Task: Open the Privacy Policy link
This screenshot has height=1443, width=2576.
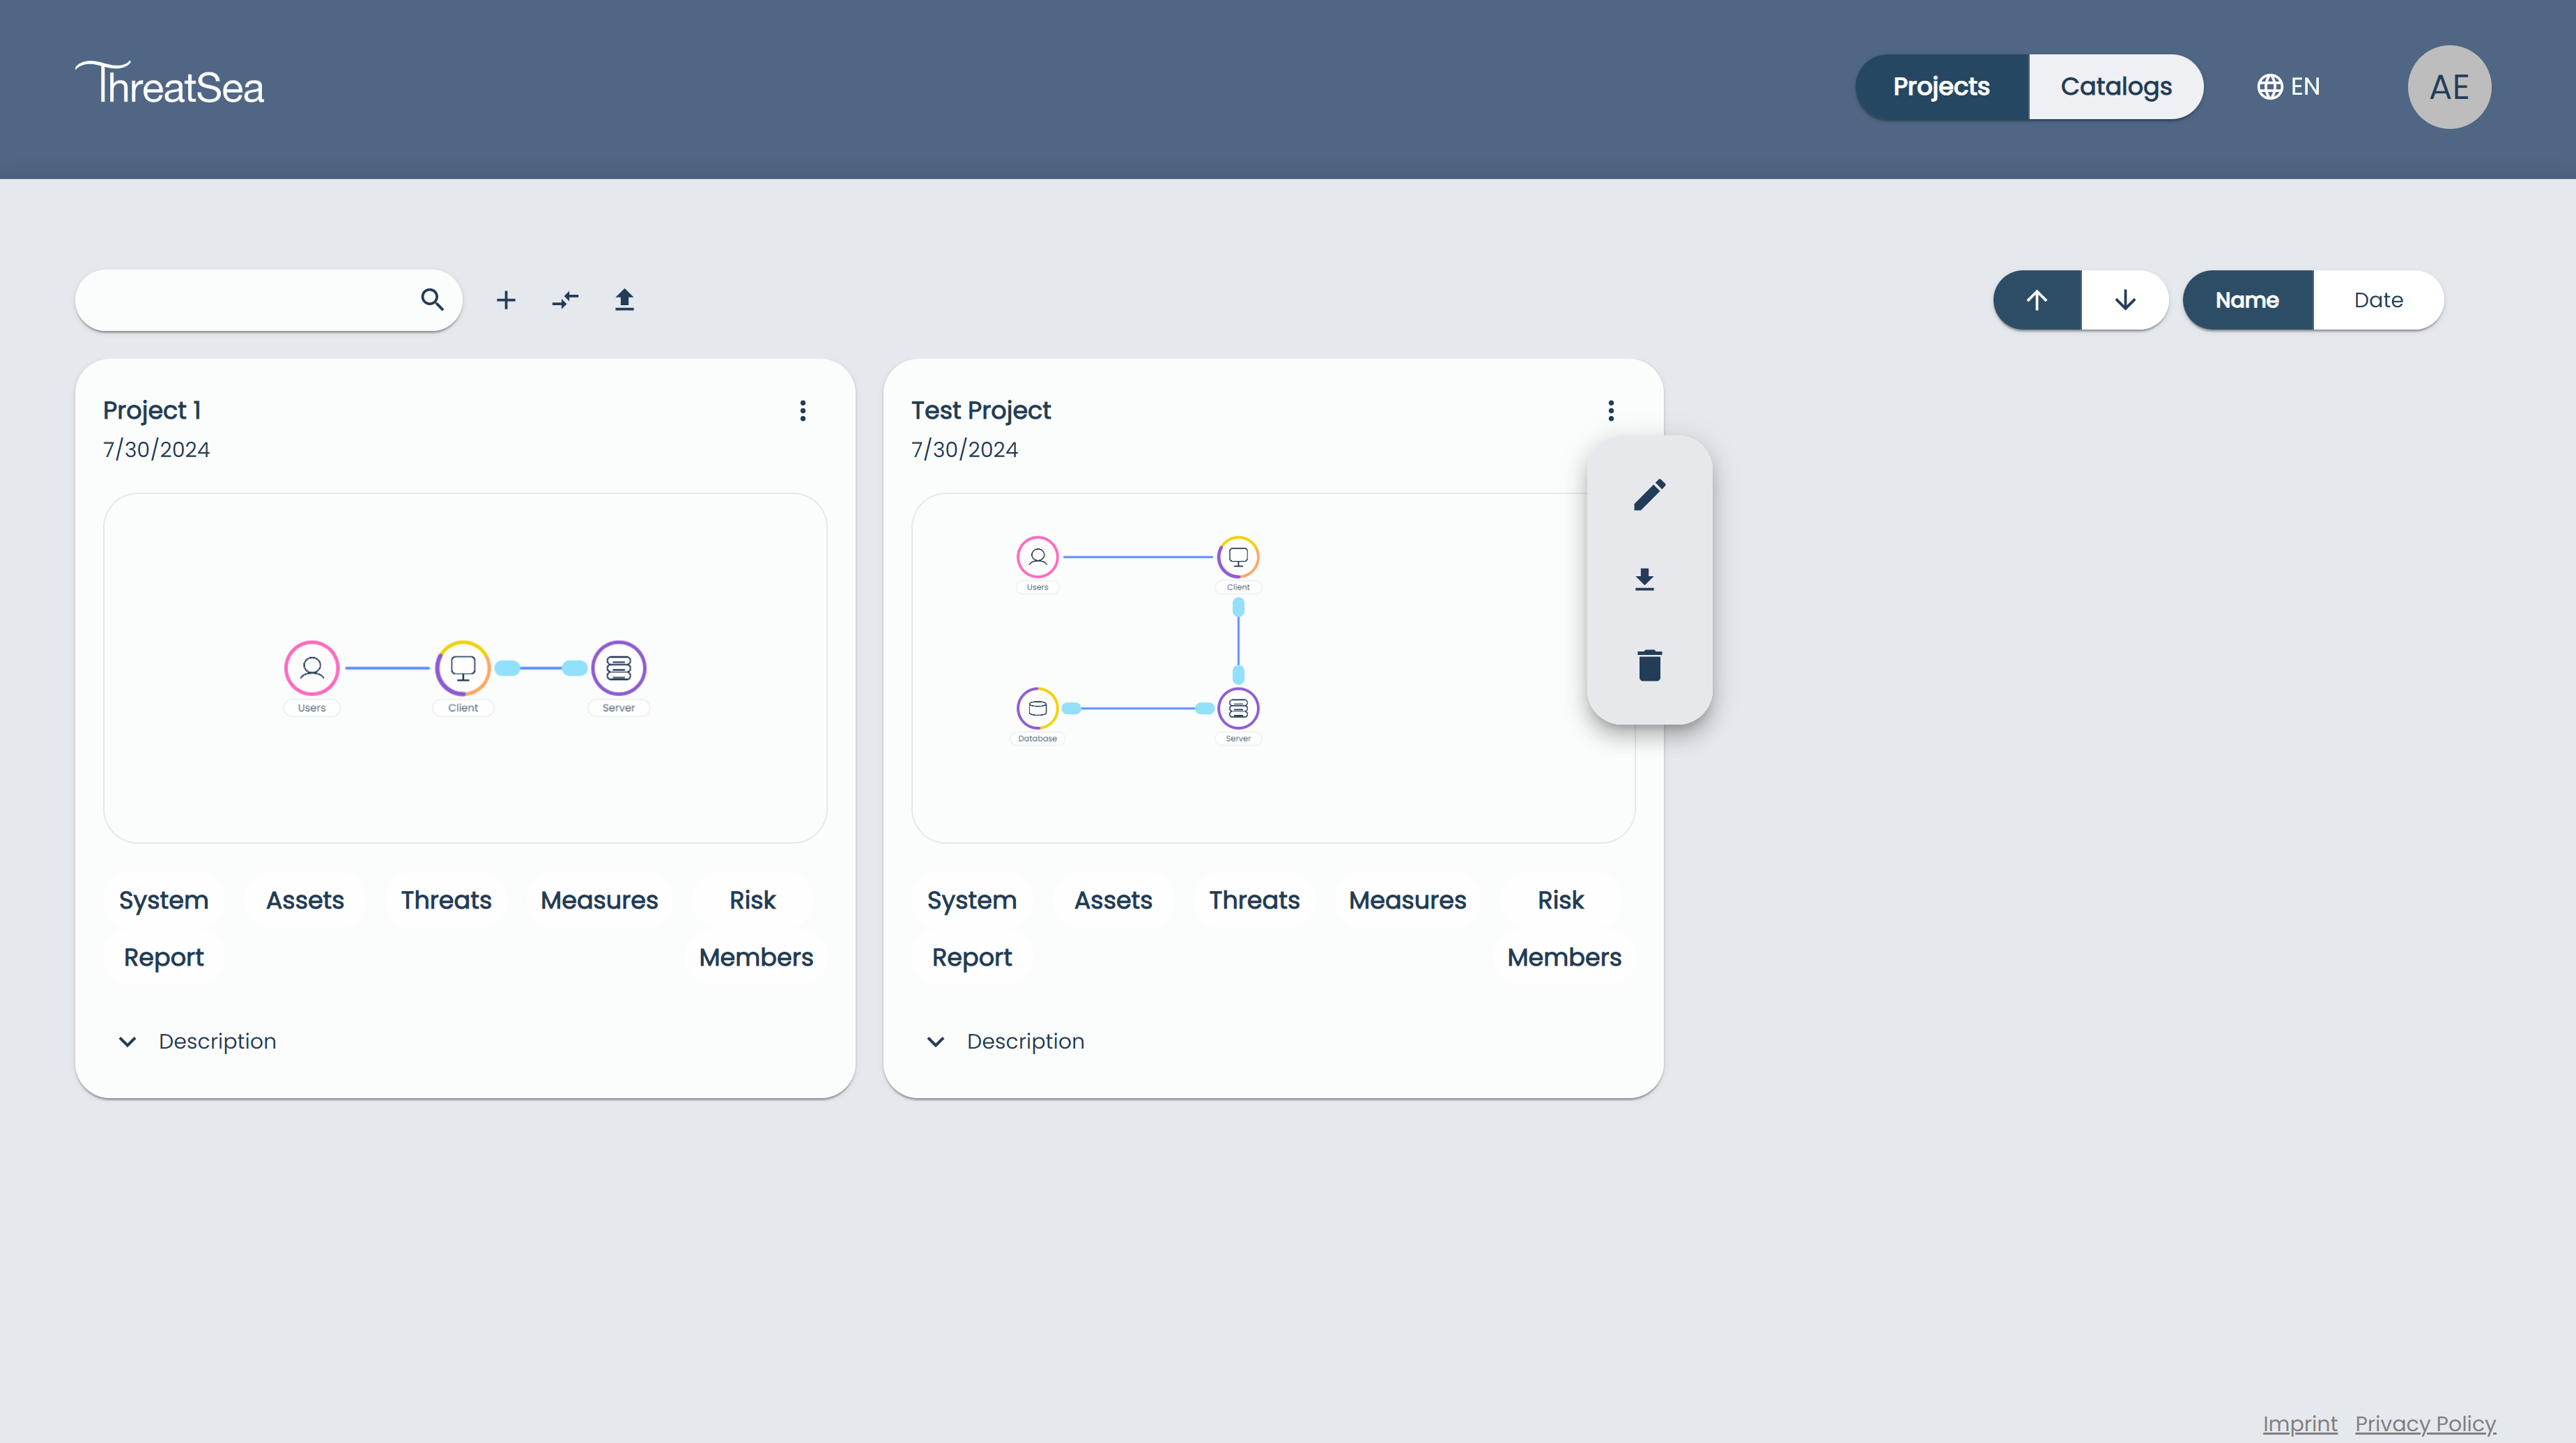Action: 2425,1424
